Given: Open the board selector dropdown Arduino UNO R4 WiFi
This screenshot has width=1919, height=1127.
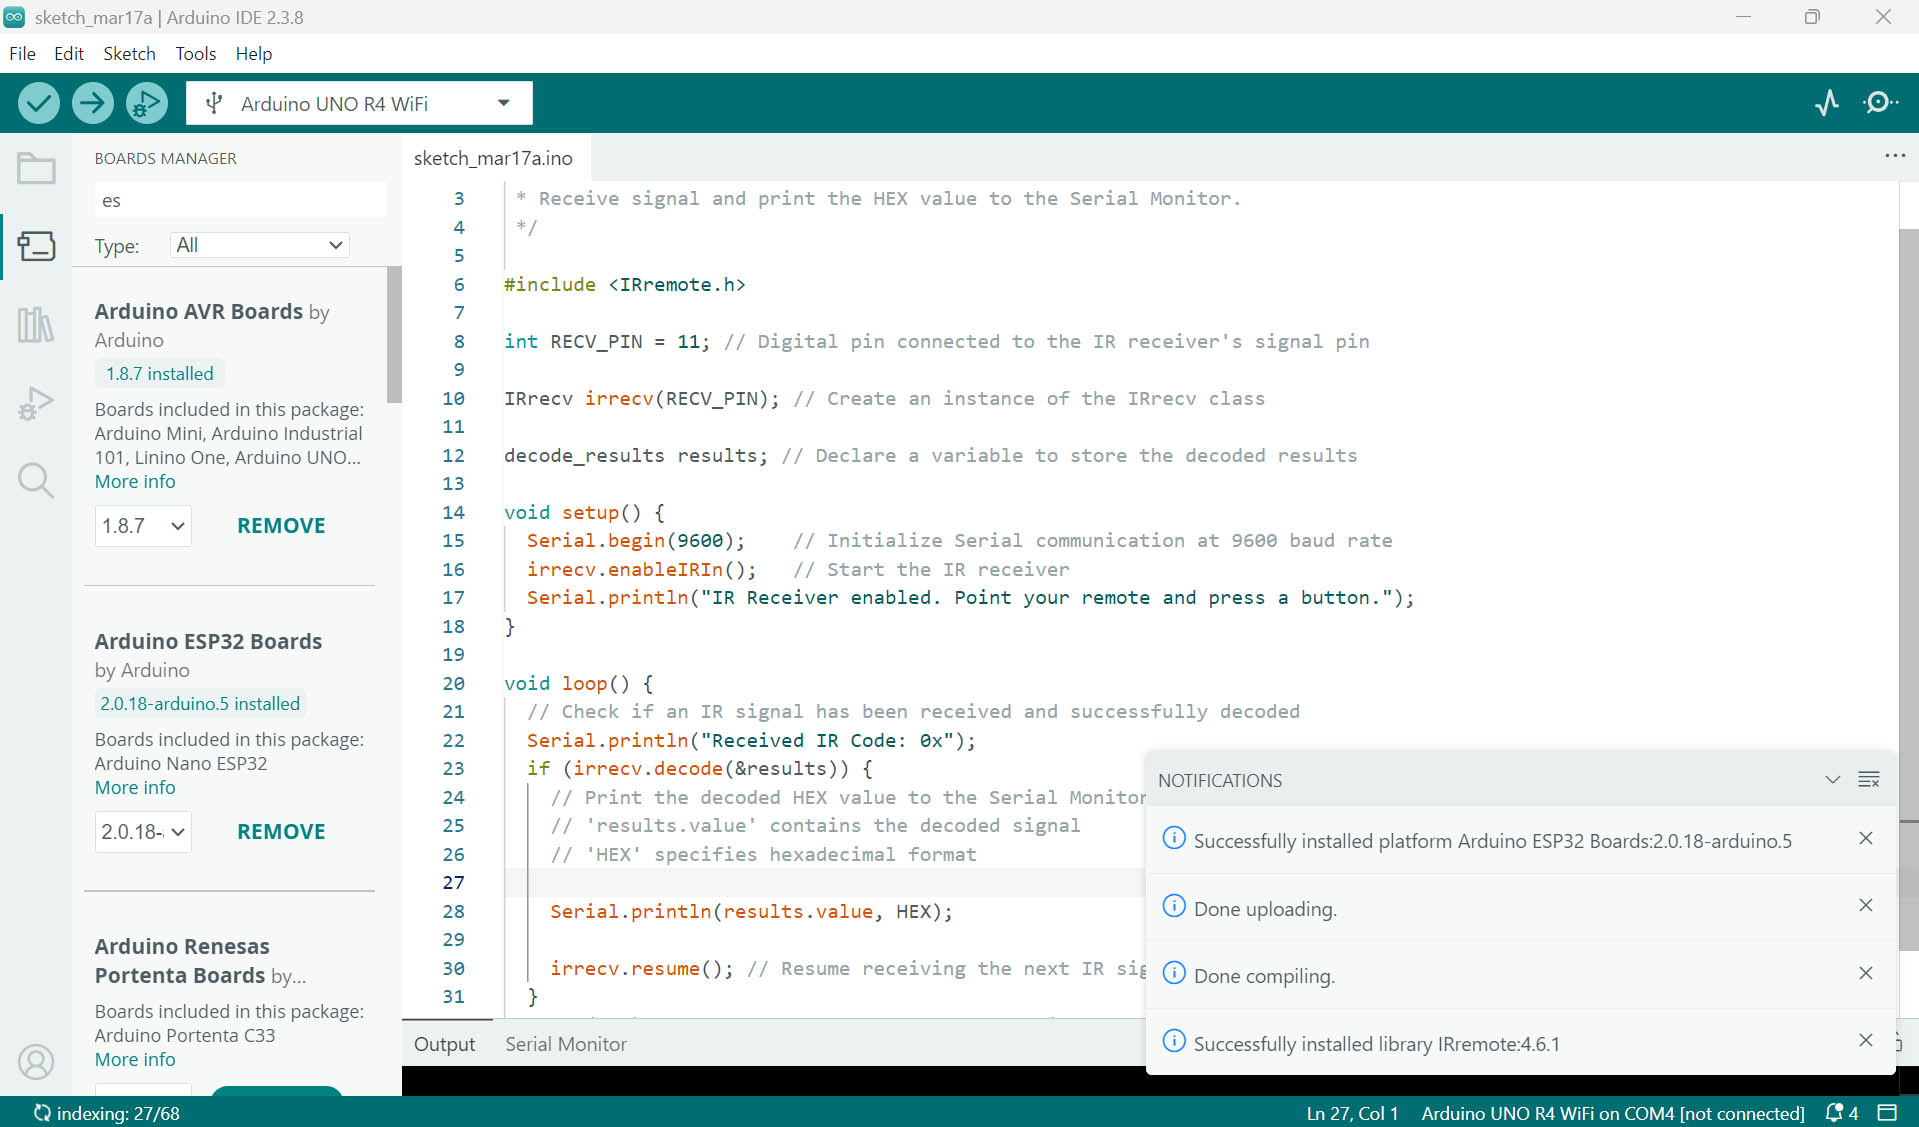Looking at the screenshot, I should tap(359, 103).
